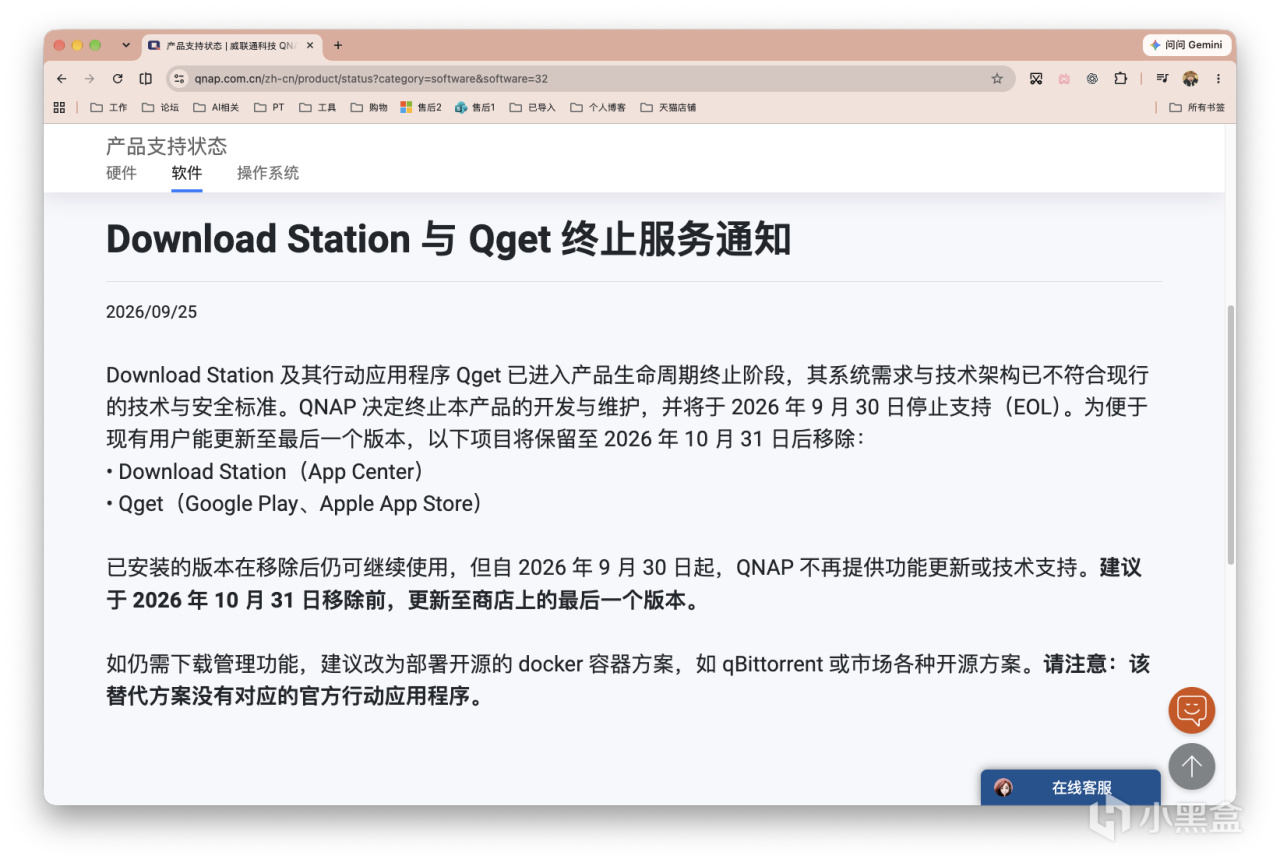Click the page vertical scrollbar
This screenshot has height=863, width=1280.
point(1230,433)
